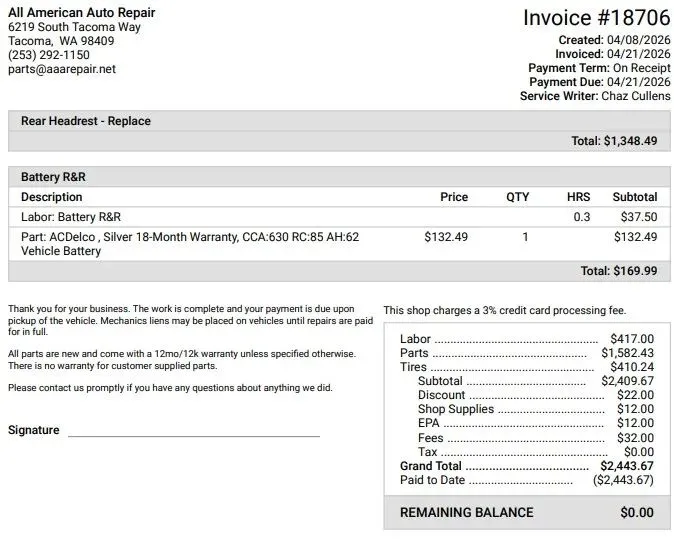Click the address 6219 South Tacoma Way
Viewport: 674px width, 539px height.
[x=74, y=27]
